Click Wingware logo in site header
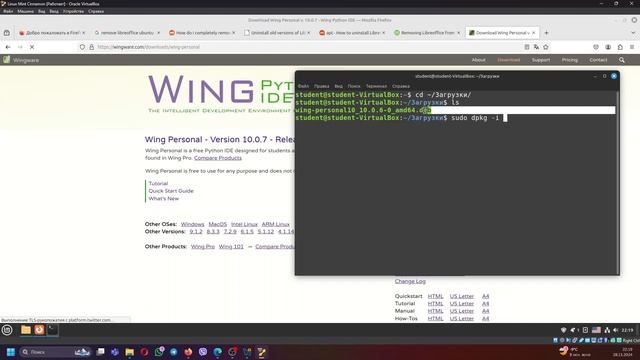Viewport: 640px width, 360px height. [x=21, y=60]
